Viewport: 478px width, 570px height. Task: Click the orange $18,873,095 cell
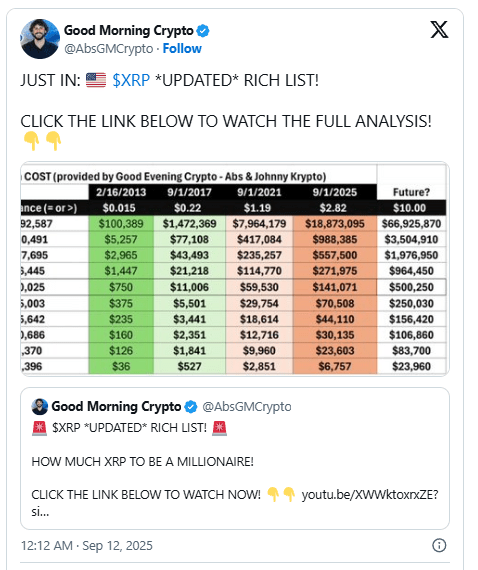335,224
